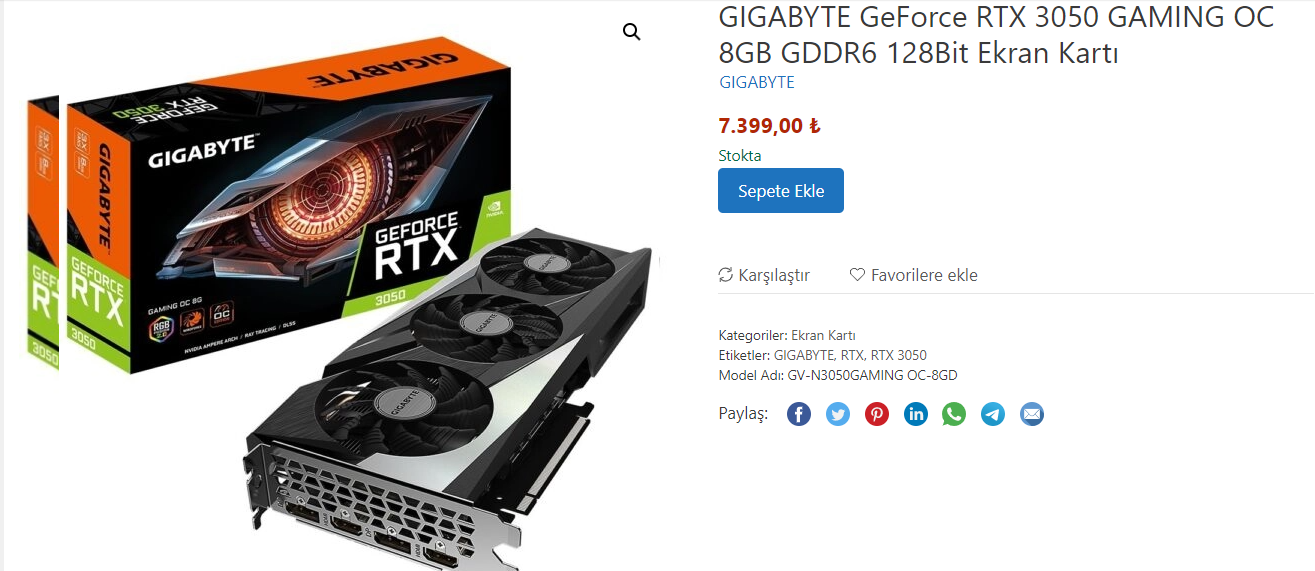Click the Karşılaştır compare arrows icon
This screenshot has width=1315, height=571.
pyautogui.click(x=726, y=275)
